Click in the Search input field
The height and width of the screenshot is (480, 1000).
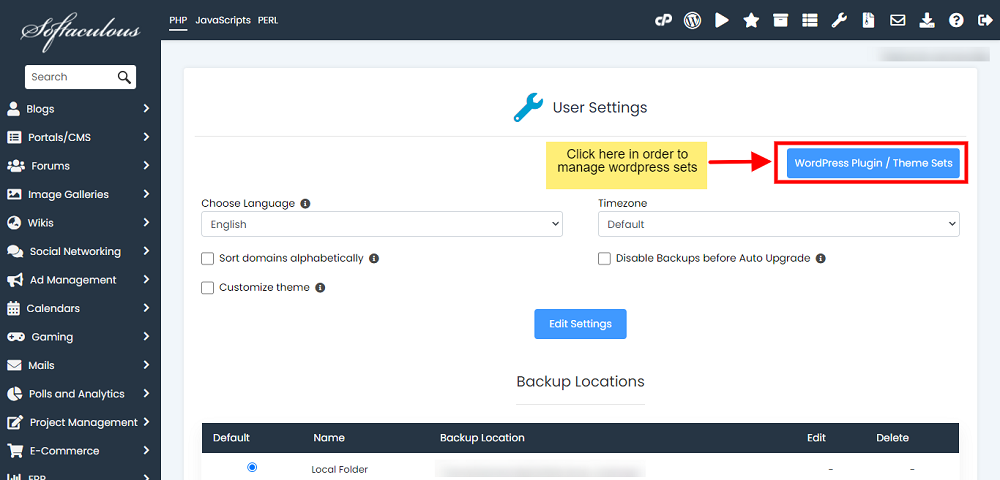[70, 77]
